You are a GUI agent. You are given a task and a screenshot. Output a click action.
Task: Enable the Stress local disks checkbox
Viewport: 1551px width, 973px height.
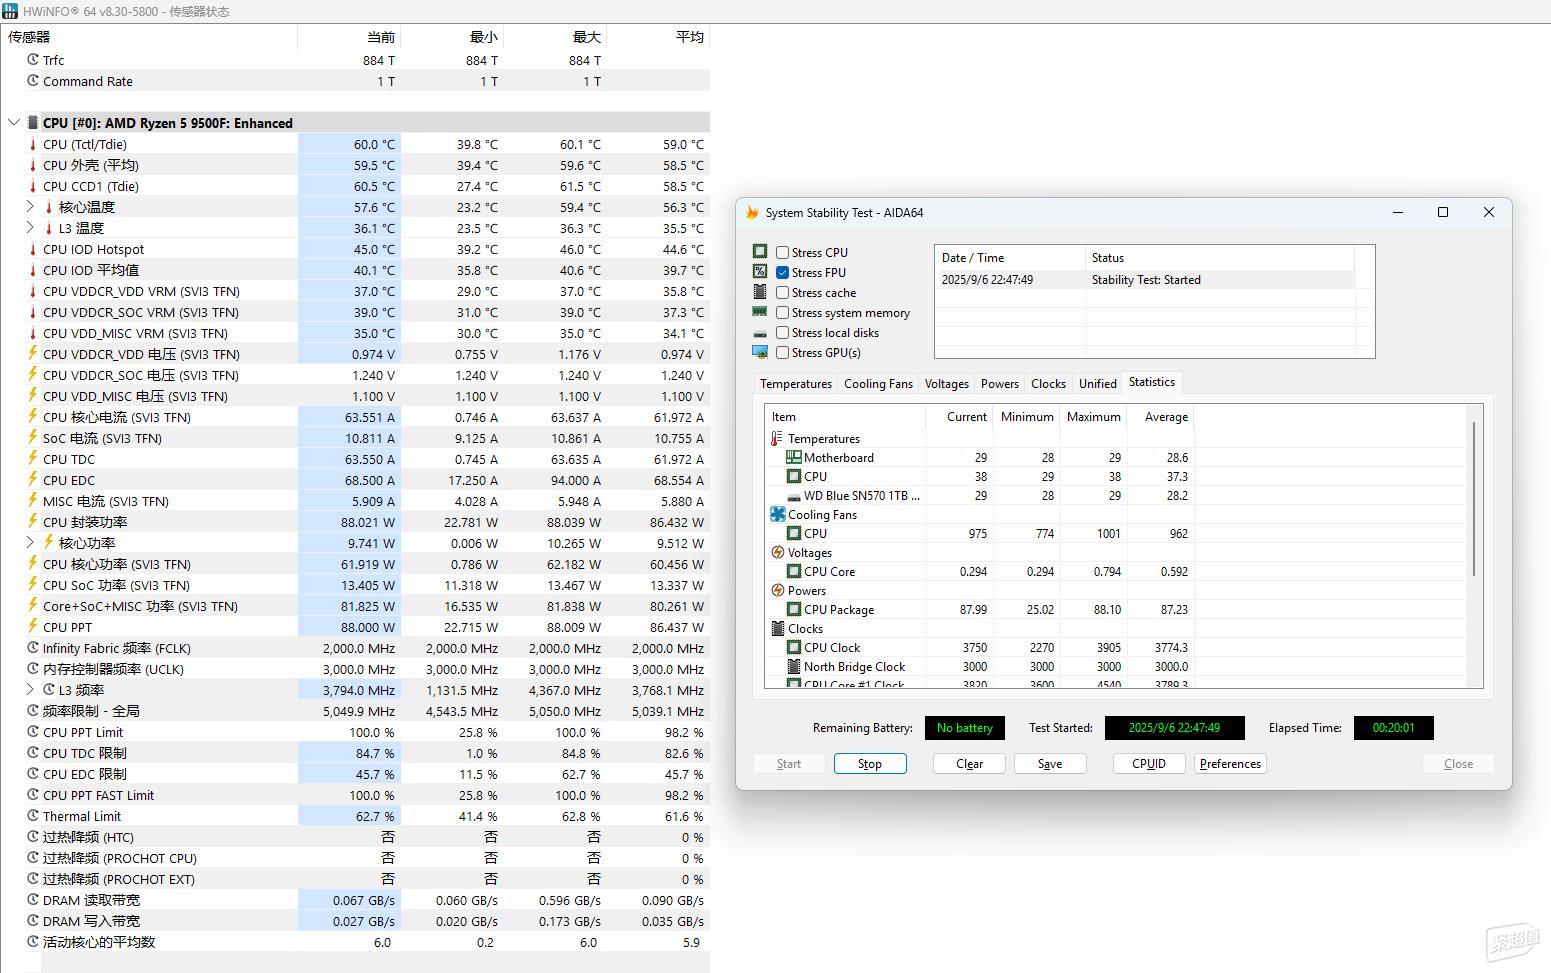pos(782,332)
